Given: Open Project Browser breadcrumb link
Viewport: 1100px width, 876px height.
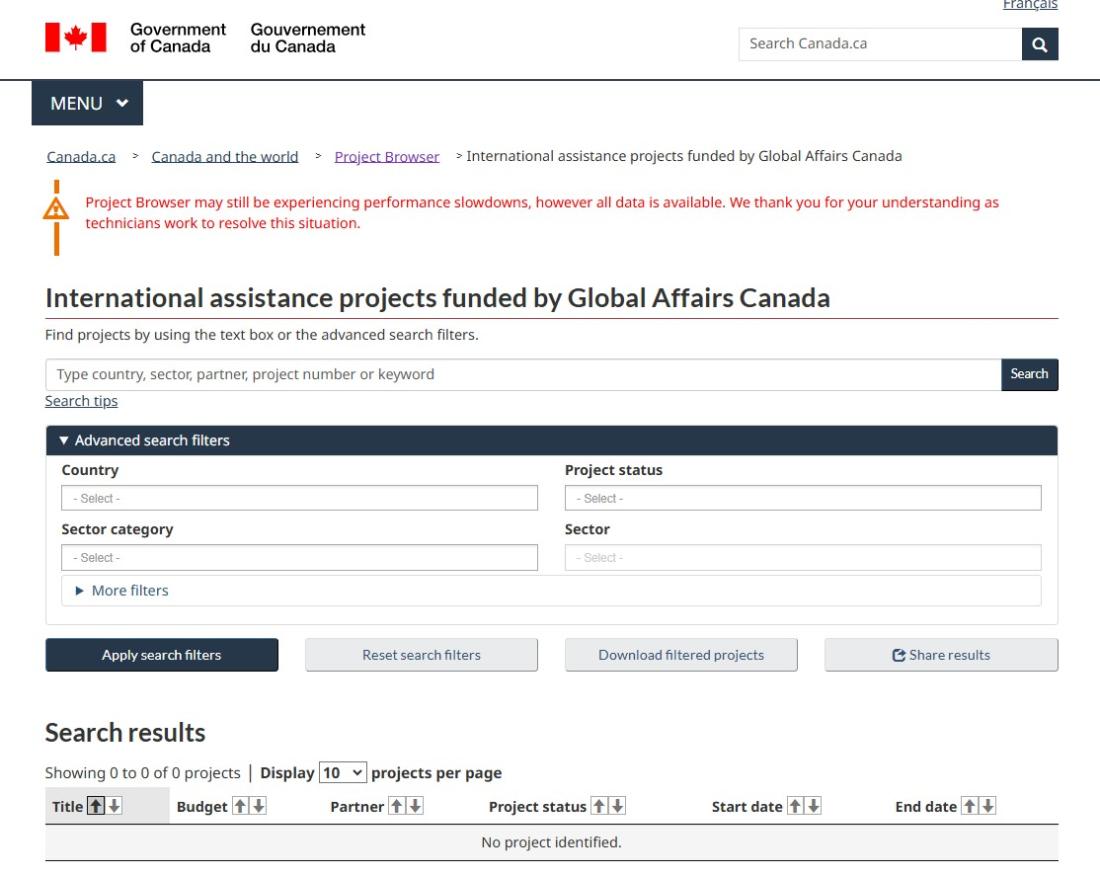Looking at the screenshot, I should (x=387, y=156).
